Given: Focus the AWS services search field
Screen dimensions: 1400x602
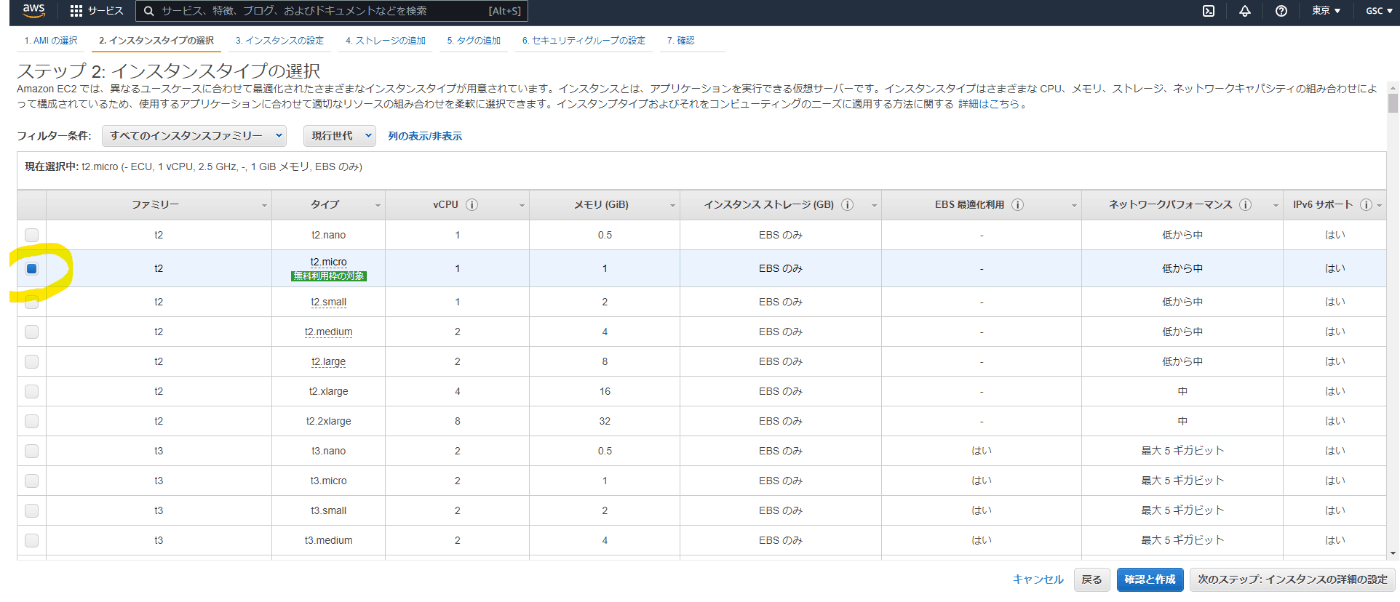Looking at the screenshot, I should (331, 11).
